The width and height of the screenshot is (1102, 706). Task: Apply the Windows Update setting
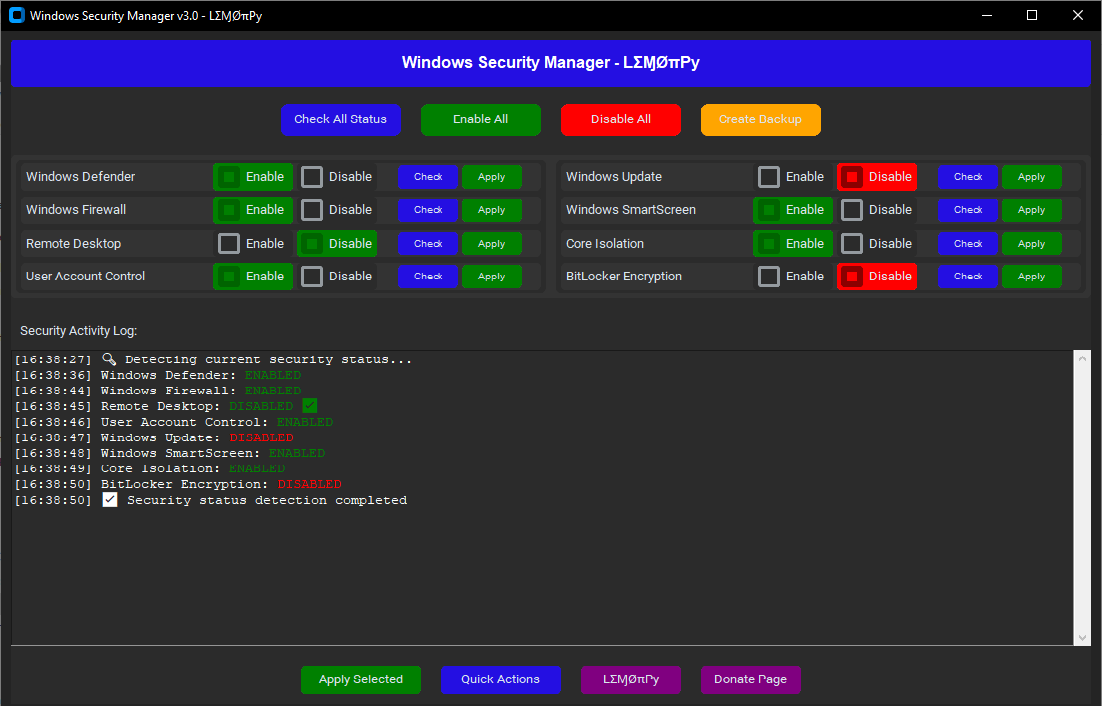coord(1031,177)
